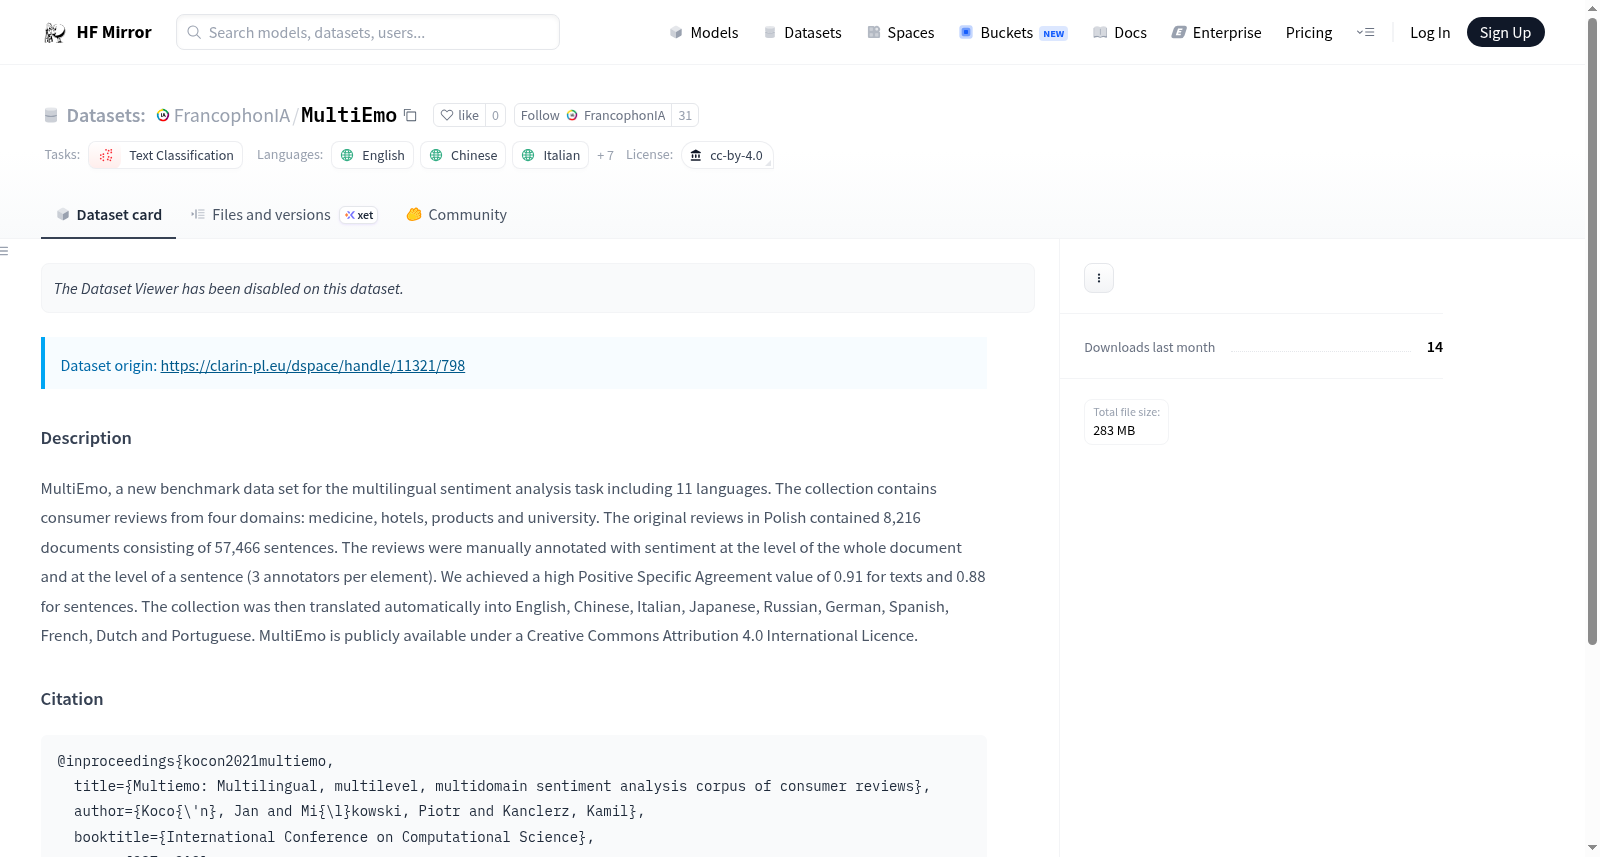Screen dimensions: 1600x857
Task: Click the MultiEmo dataset title link
Action: click(349, 115)
